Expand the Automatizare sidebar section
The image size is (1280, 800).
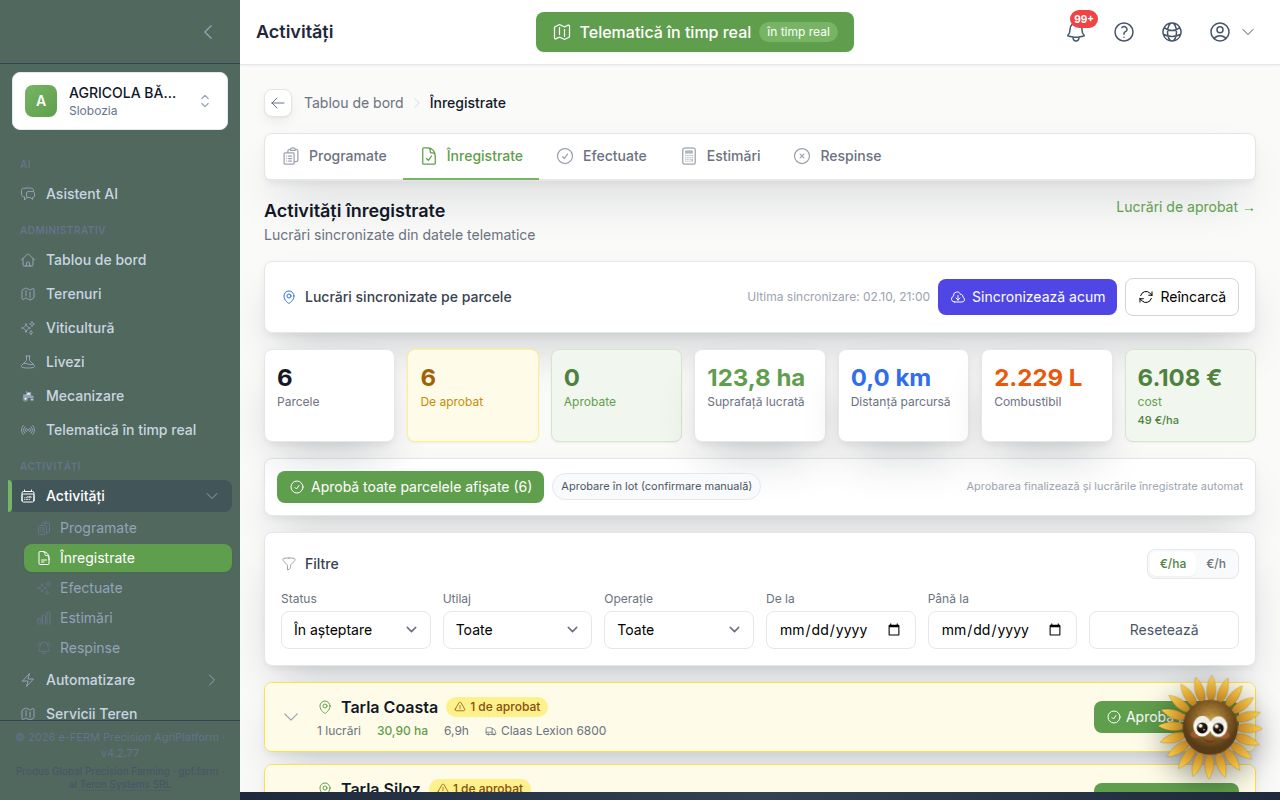(x=120, y=680)
